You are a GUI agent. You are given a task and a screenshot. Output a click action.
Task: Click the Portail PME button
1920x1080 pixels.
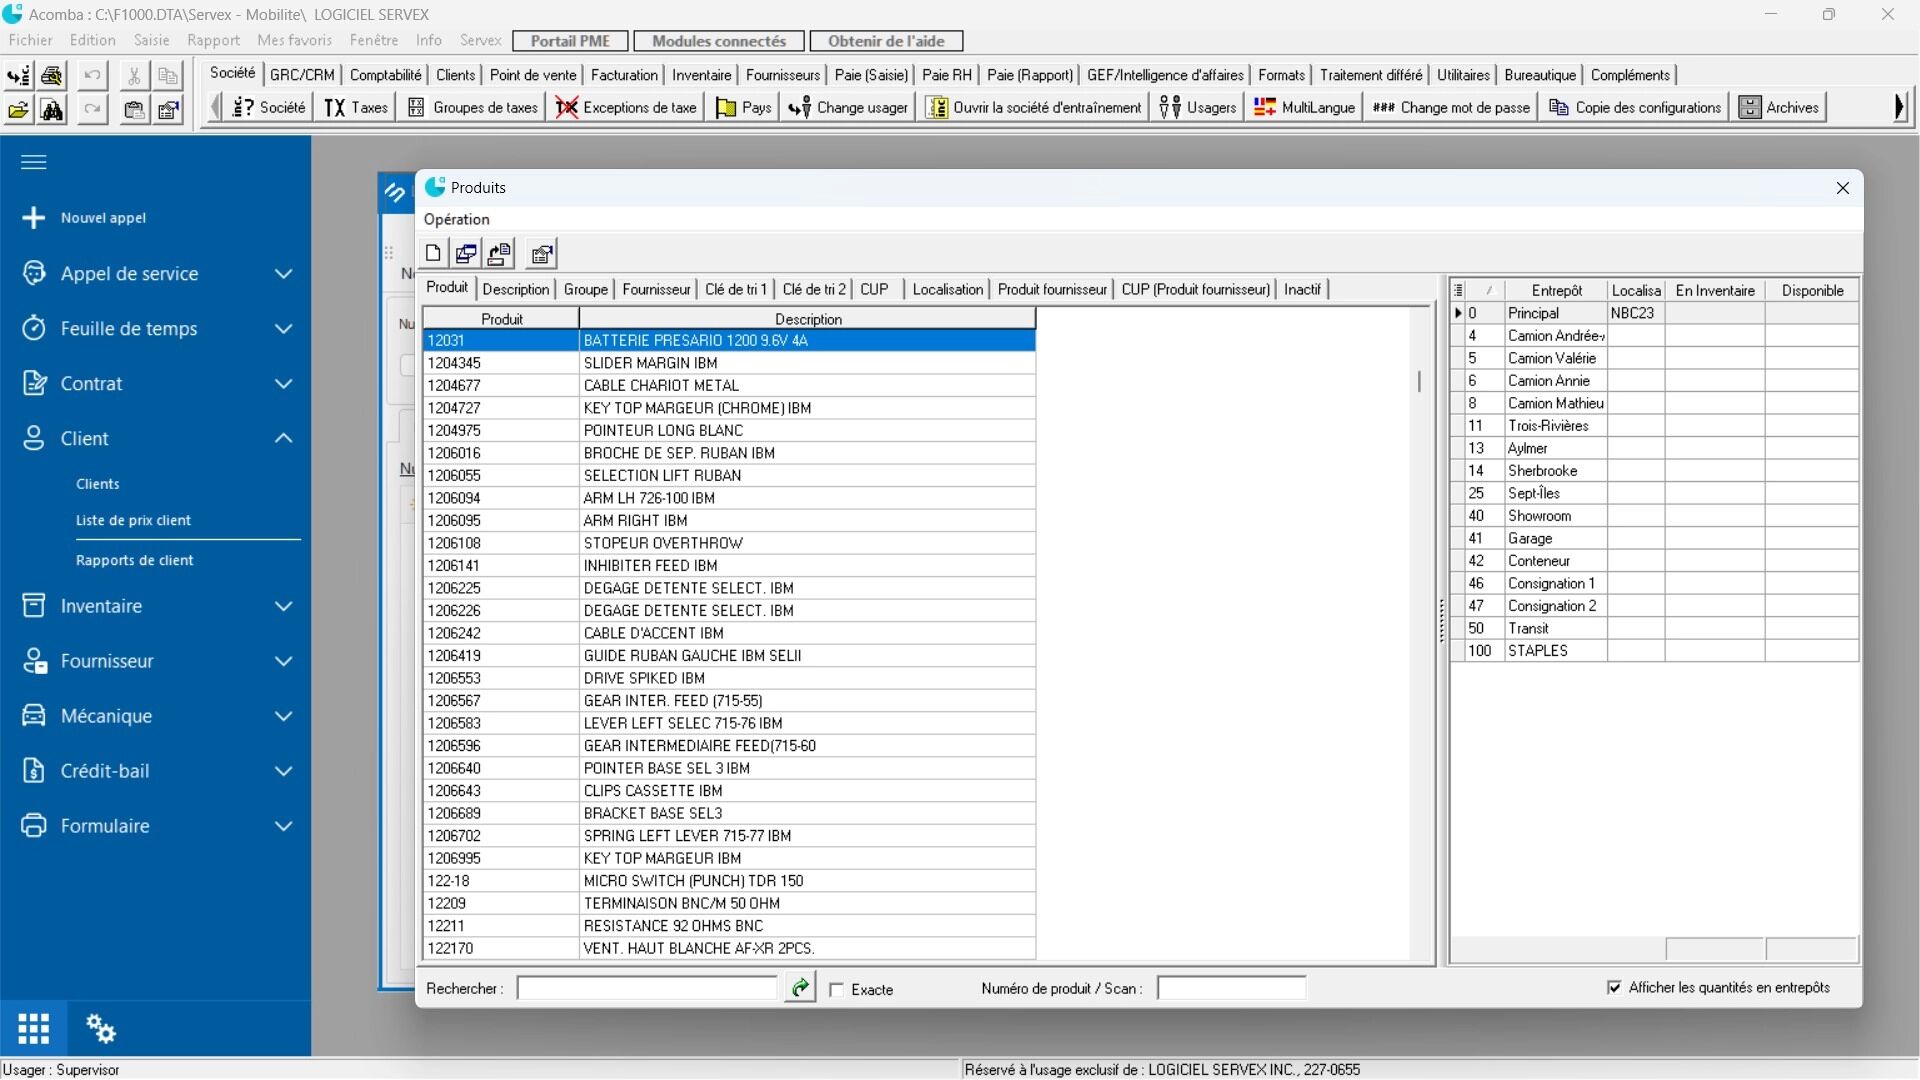point(570,41)
